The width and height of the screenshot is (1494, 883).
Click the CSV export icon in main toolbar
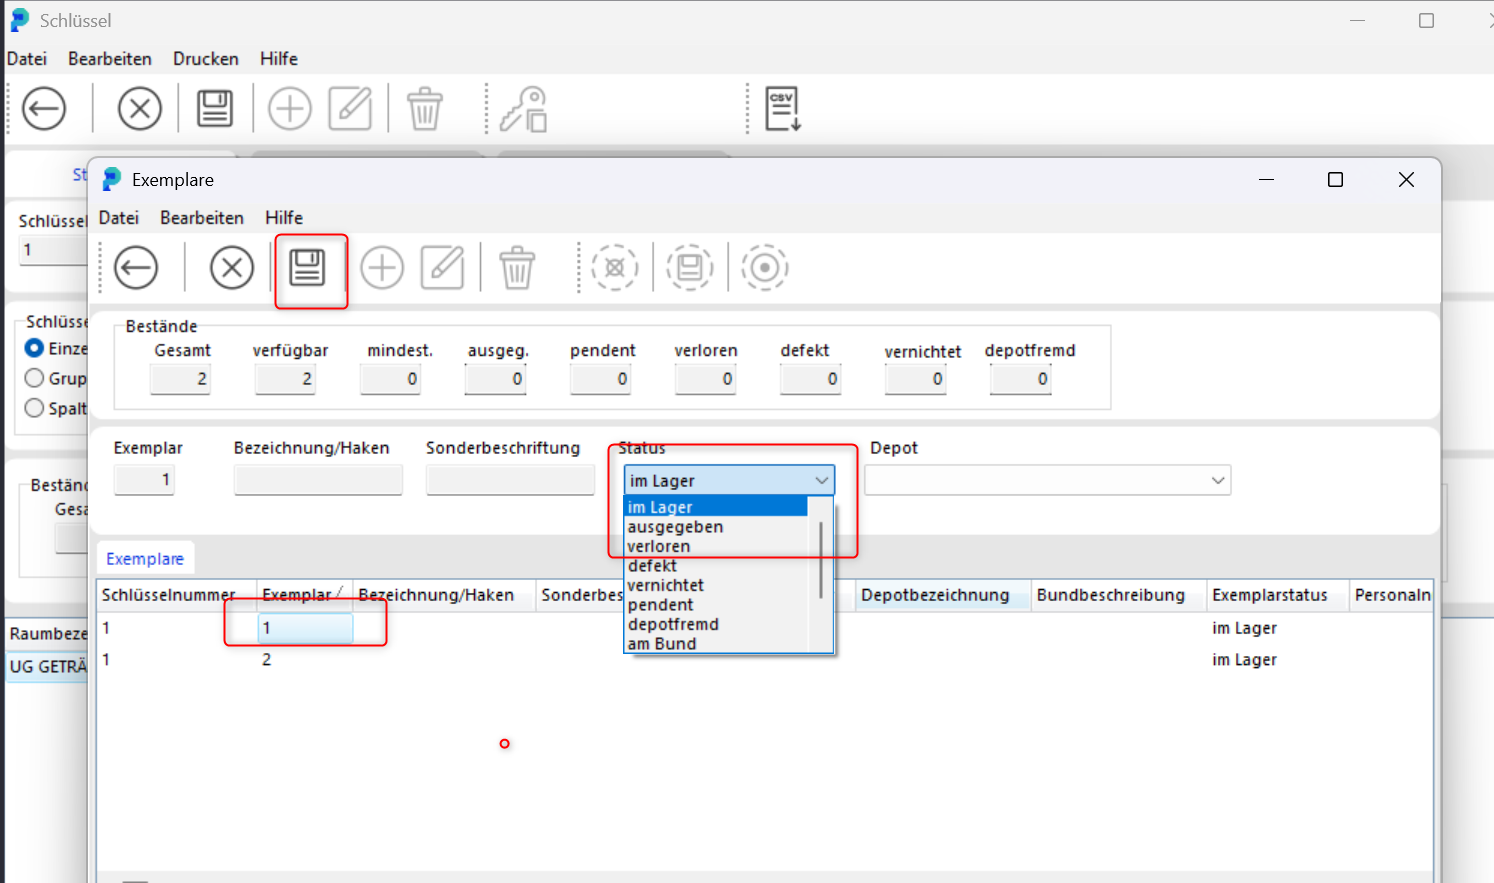pos(783,109)
